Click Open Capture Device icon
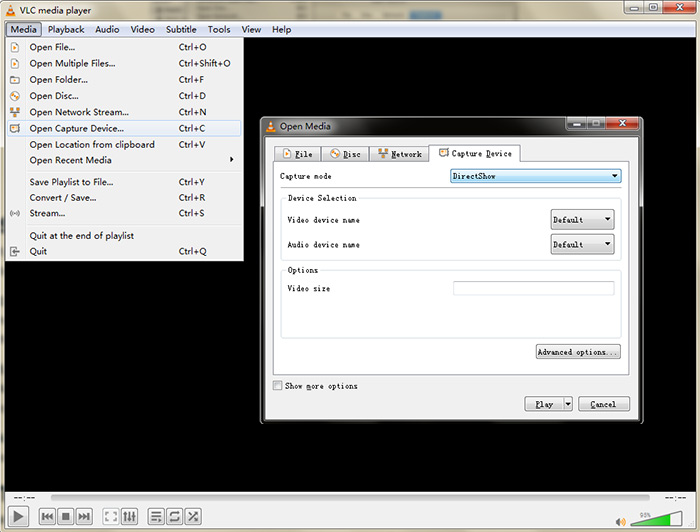 point(15,129)
